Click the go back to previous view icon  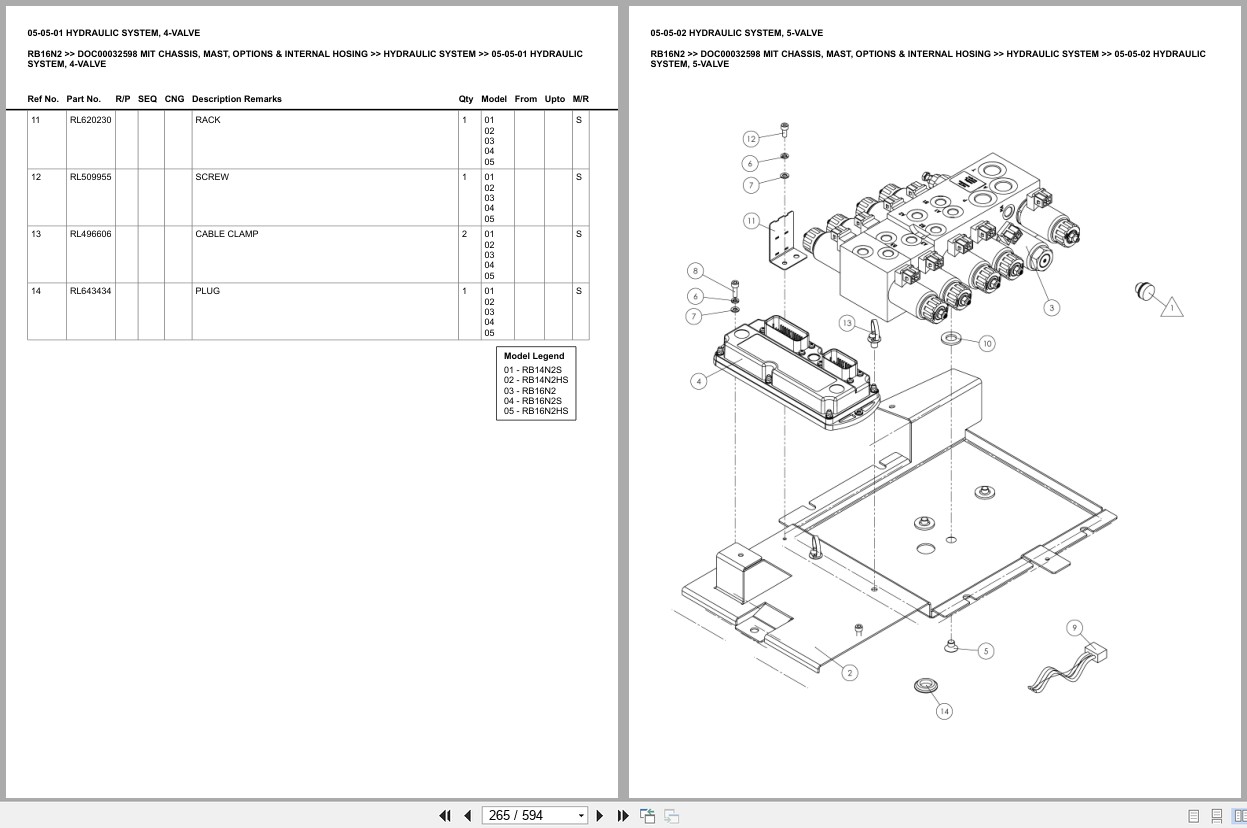(647, 816)
